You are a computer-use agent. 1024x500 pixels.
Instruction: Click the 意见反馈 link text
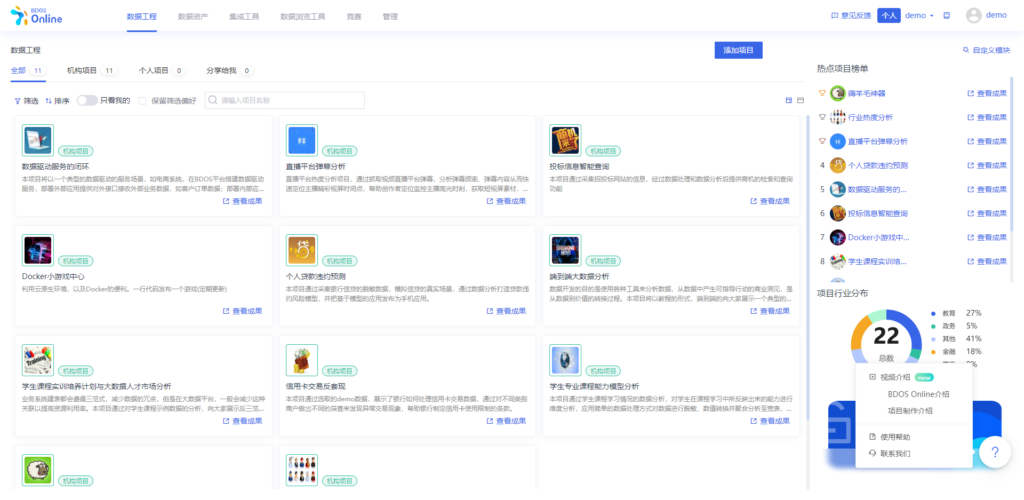click(x=856, y=16)
